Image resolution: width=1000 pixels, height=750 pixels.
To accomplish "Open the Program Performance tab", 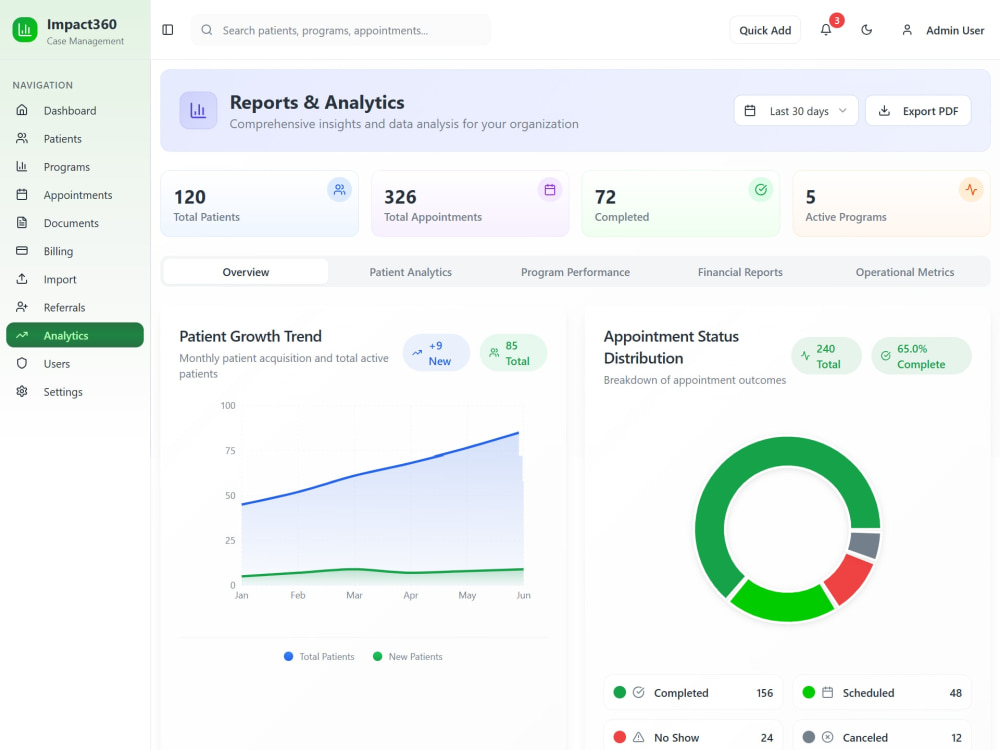I will tap(575, 272).
